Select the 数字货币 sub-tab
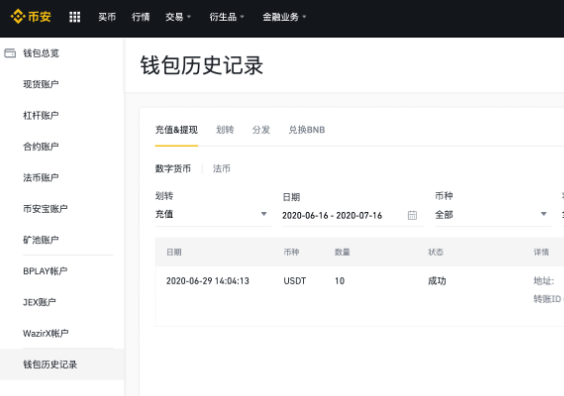The image size is (564, 396). 173,168
